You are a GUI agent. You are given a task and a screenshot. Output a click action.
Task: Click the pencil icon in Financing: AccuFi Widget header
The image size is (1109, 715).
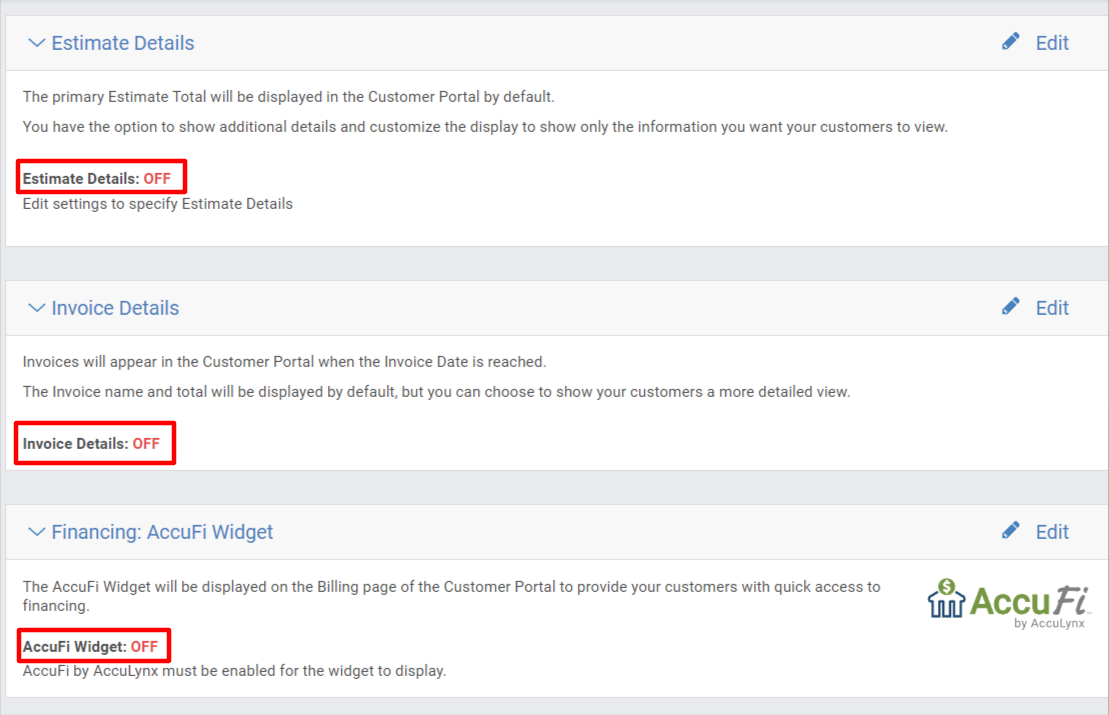tap(1011, 531)
